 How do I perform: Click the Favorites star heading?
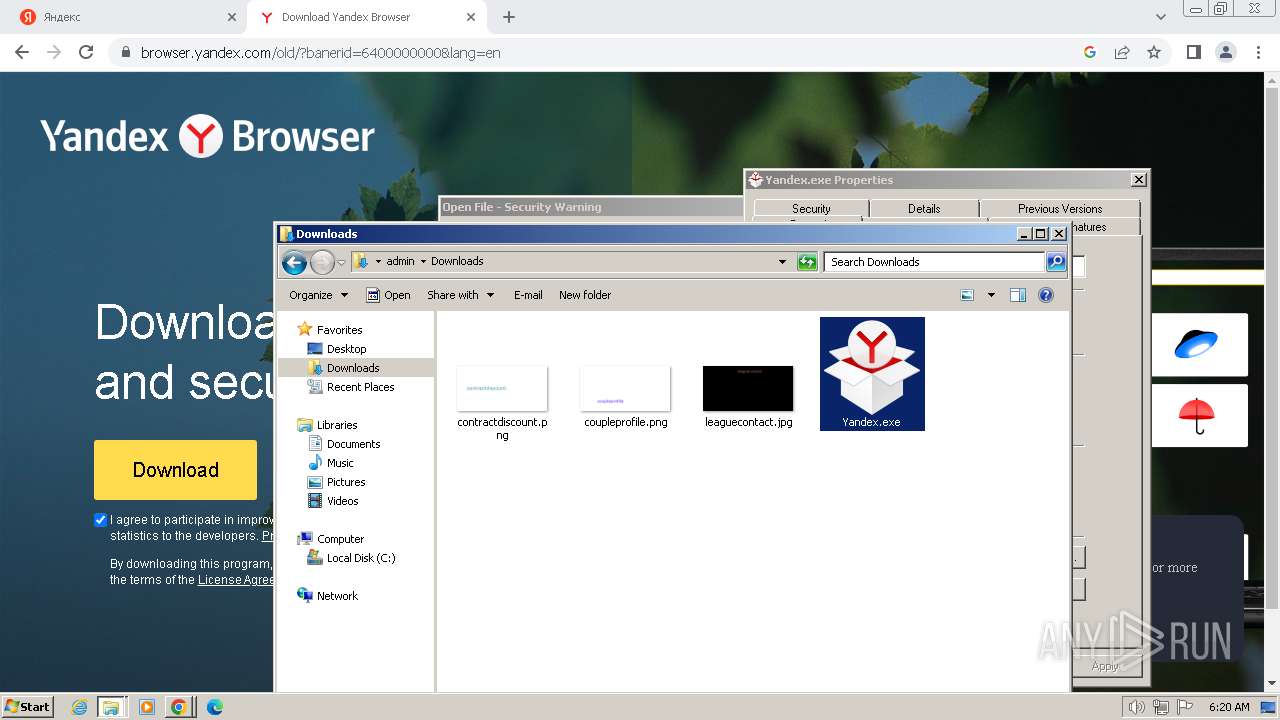click(339, 330)
